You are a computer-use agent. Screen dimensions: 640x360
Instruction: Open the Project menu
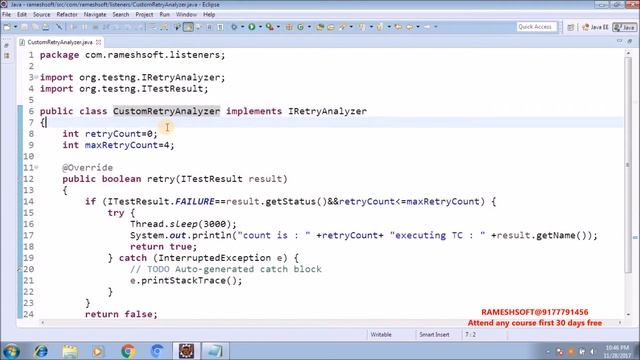144,14
